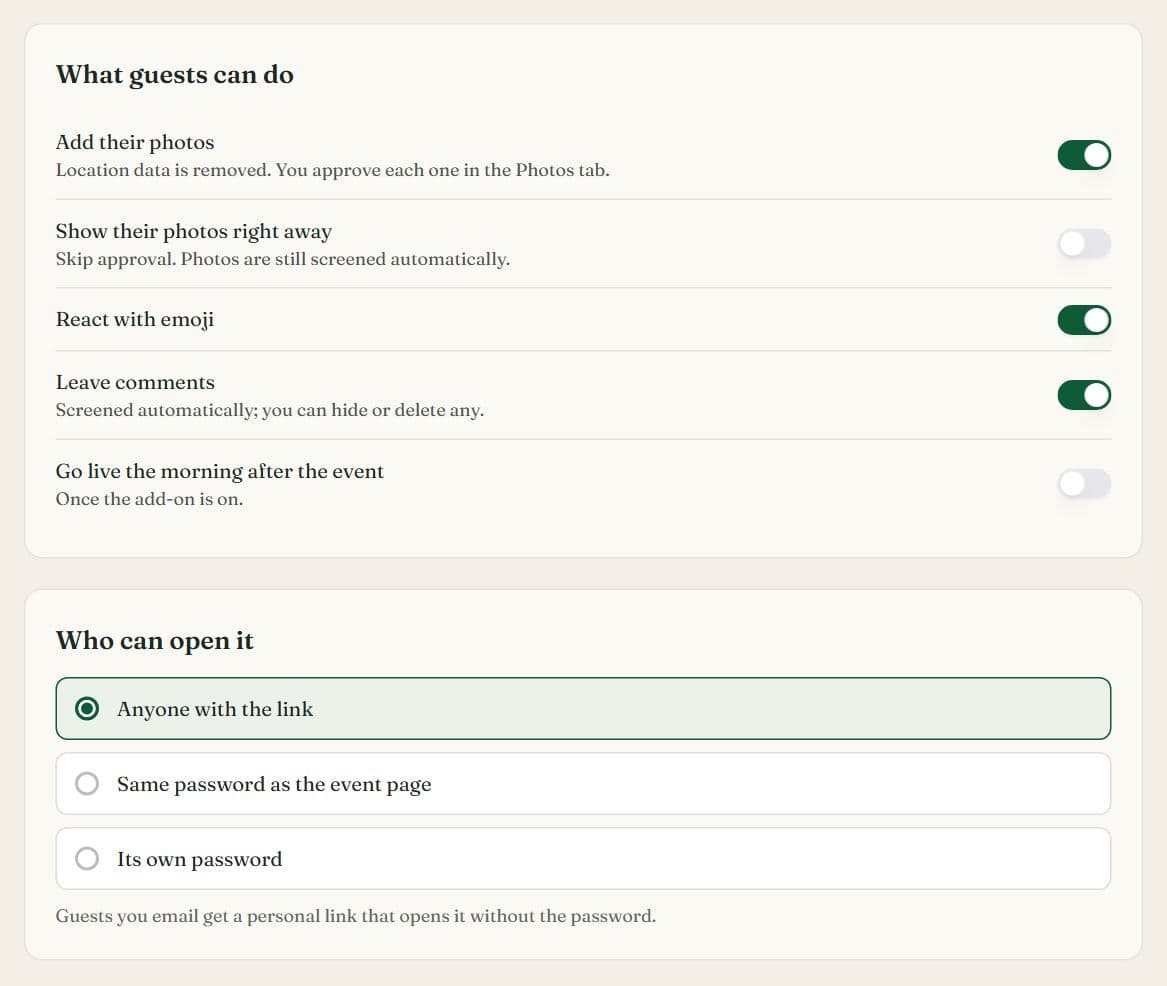Click the Guests you email personal link note

(356, 916)
